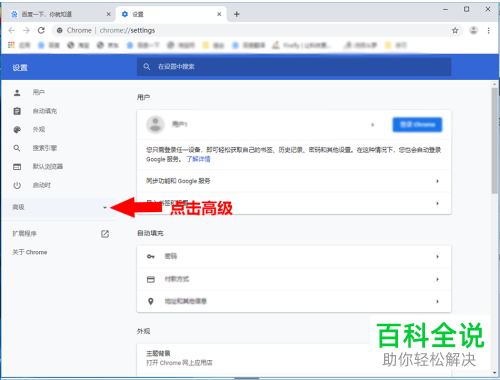The image size is (500, 380).
Task: Bookmark this page with the star icon
Action: pyautogui.click(x=455, y=30)
